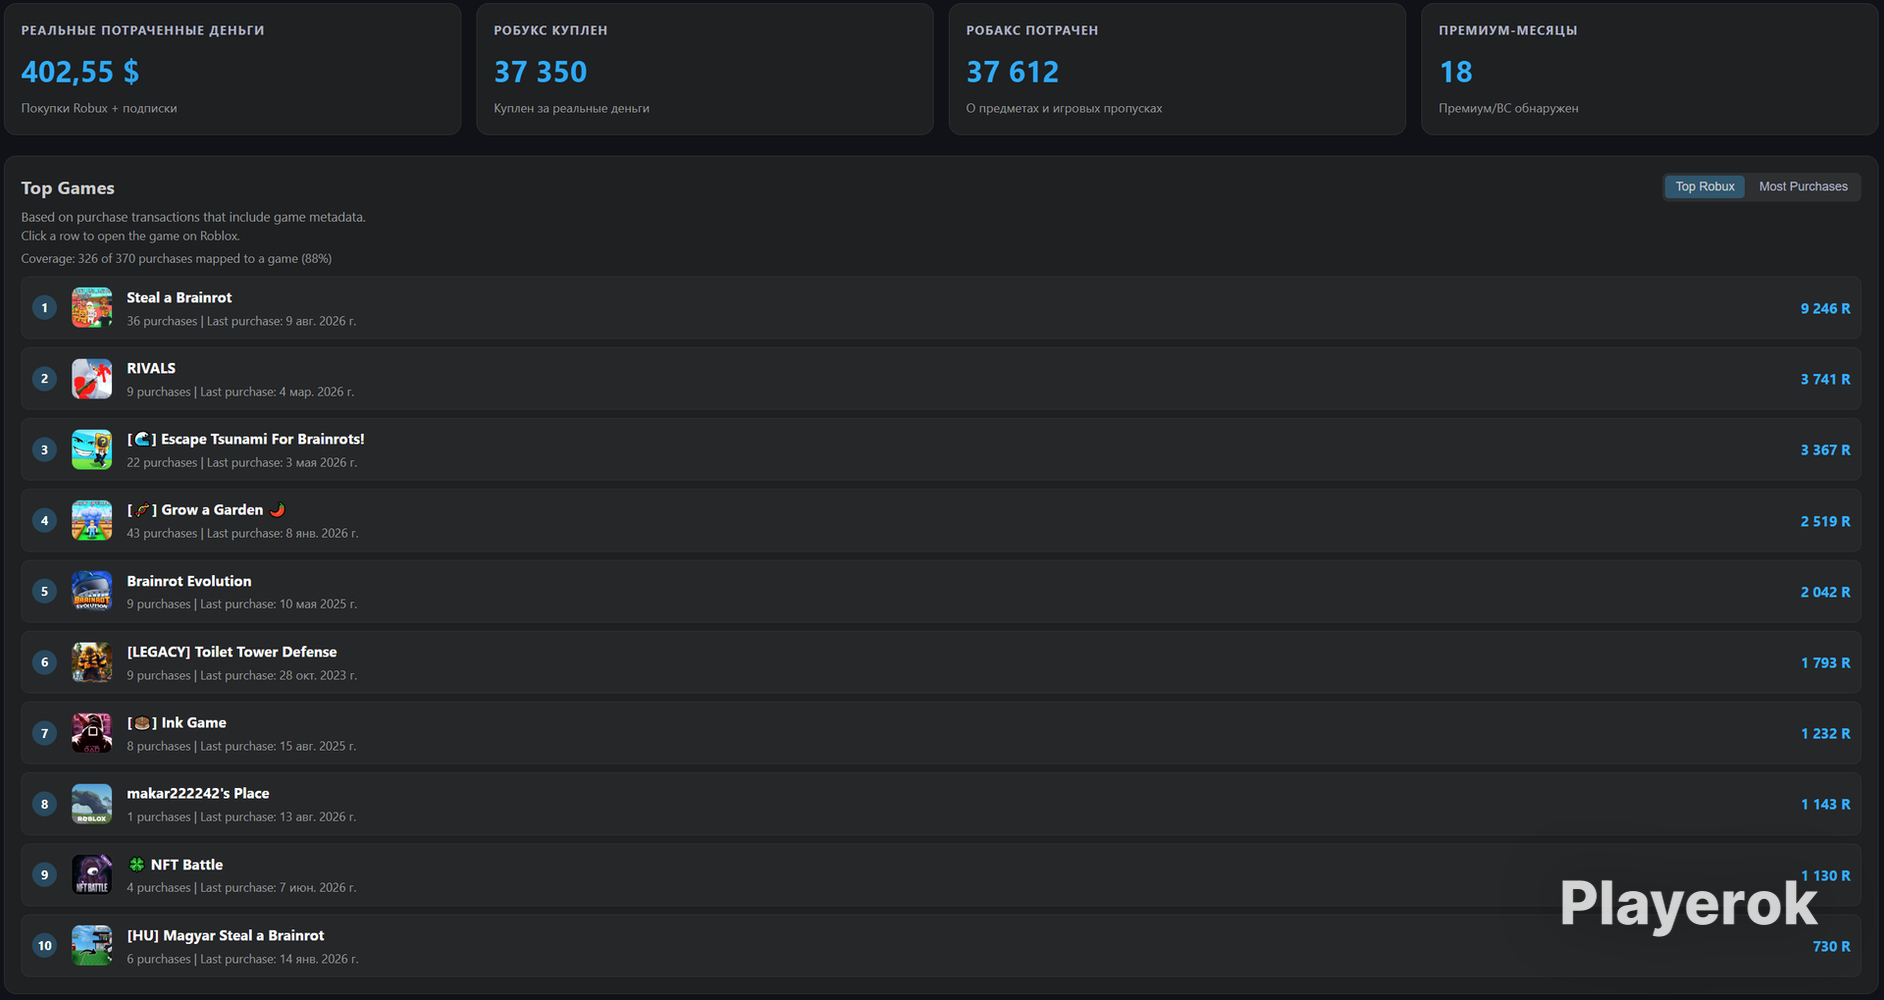
Task: Open Escape Tsunami For Brainrots! title
Action: tap(246, 439)
